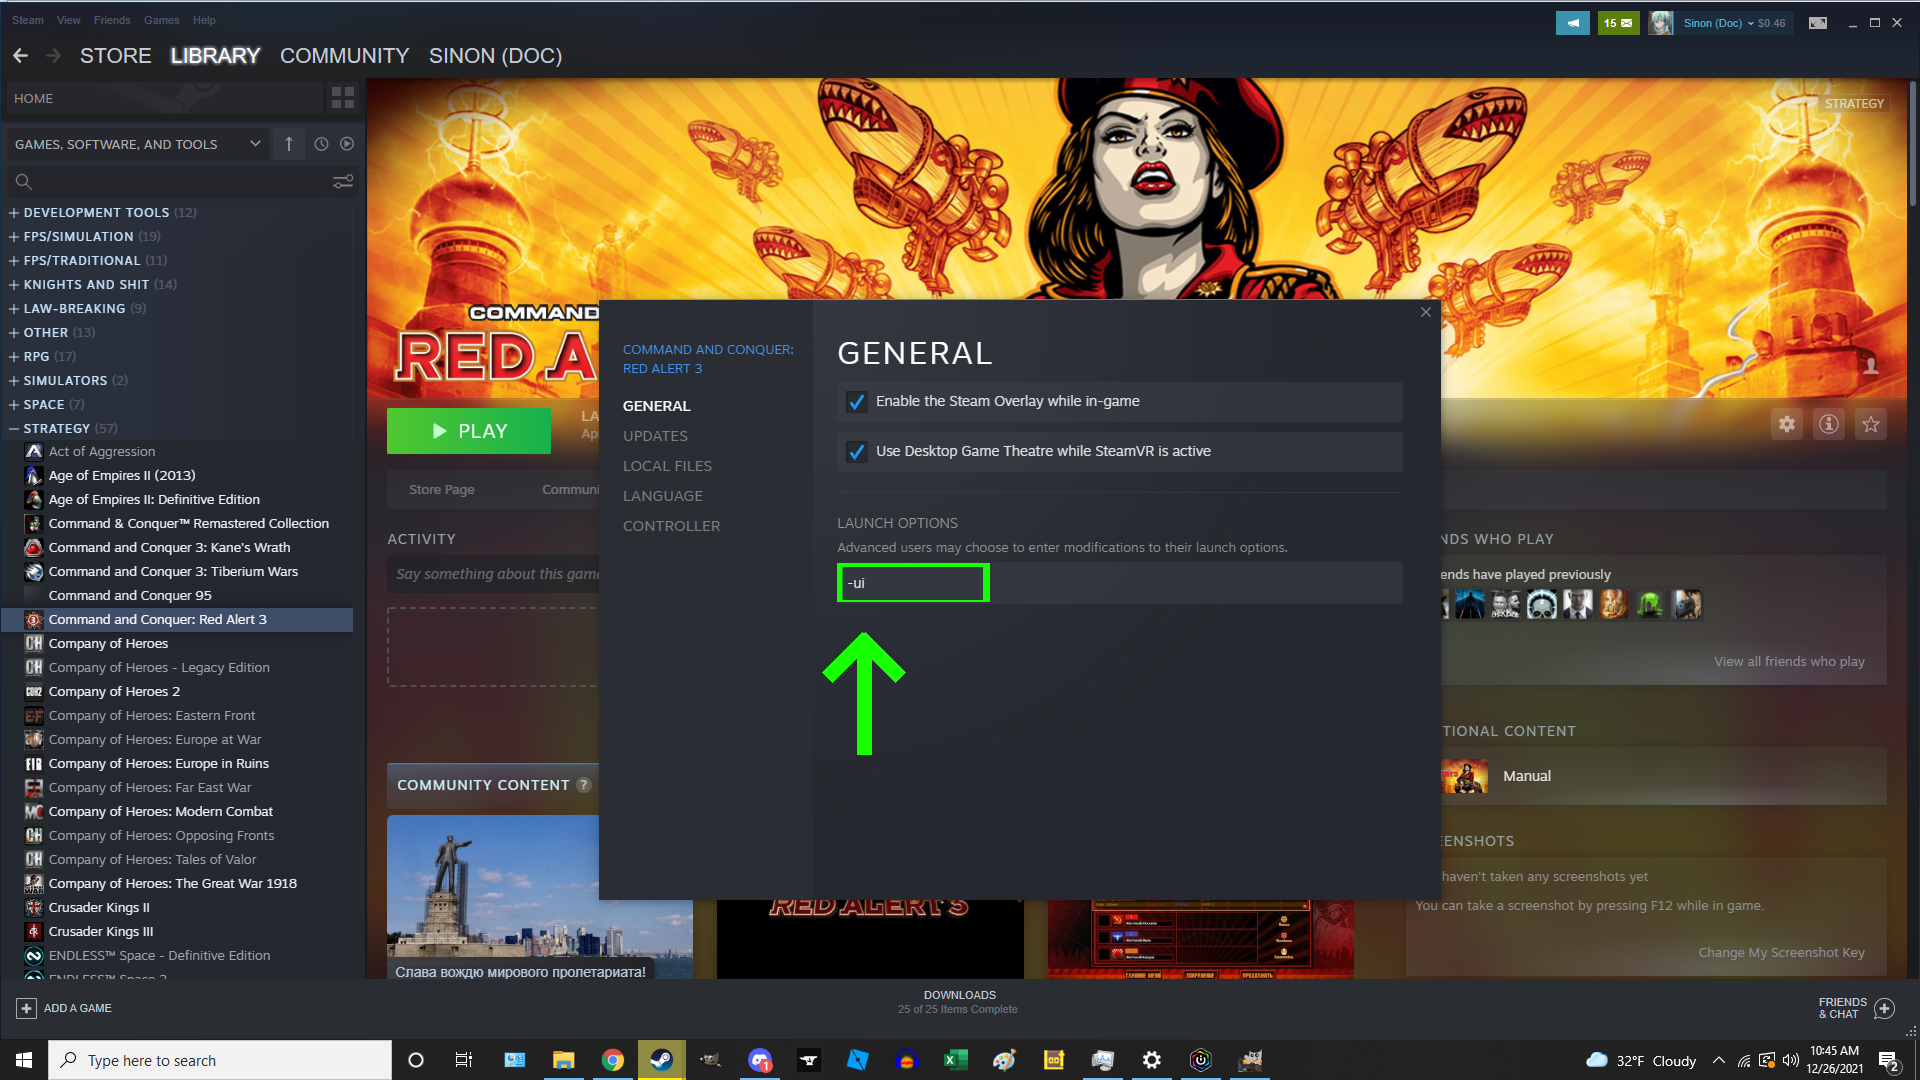This screenshot has height=1080, width=1920.
Task: Open game settings gear icon
Action: [1787, 424]
